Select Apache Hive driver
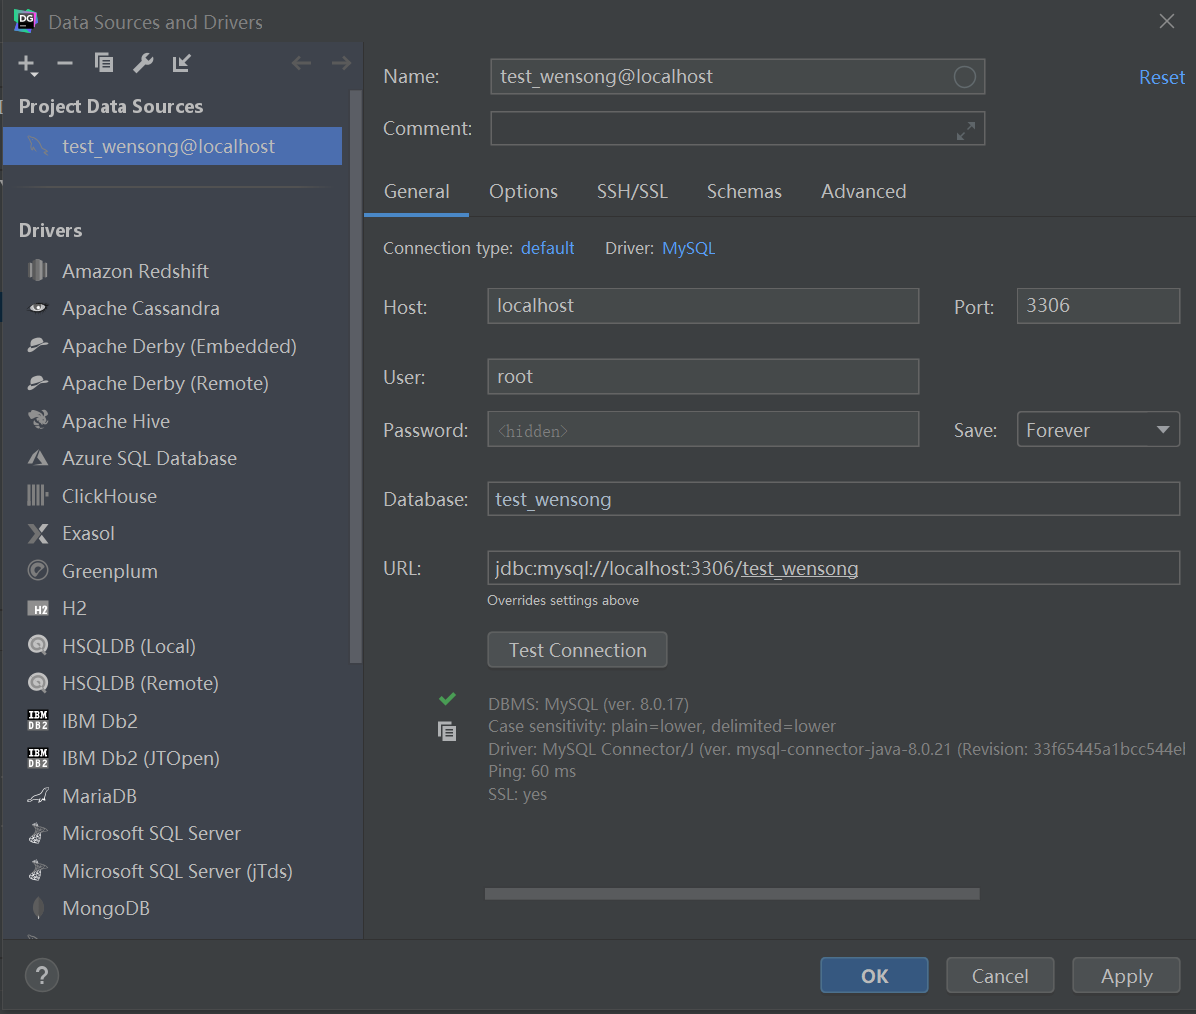Viewport: 1196px width, 1014px height. (172, 421)
